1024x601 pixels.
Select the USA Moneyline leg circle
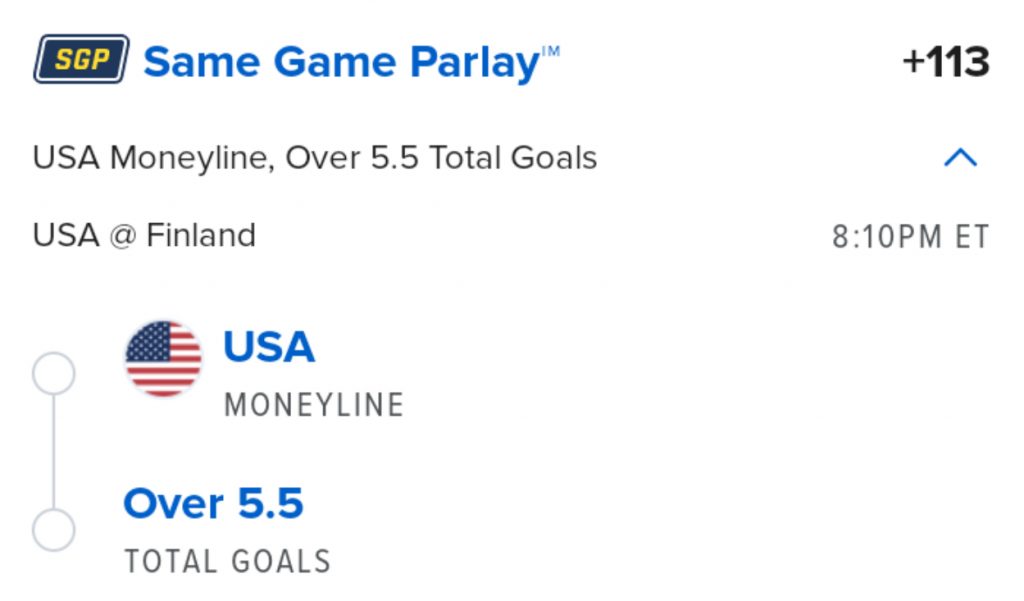coord(54,374)
